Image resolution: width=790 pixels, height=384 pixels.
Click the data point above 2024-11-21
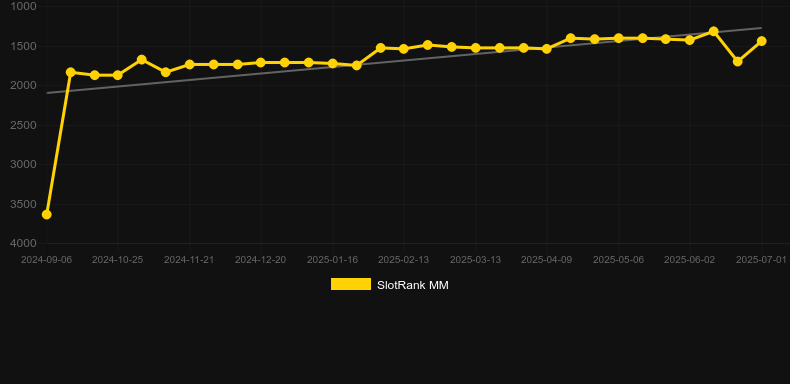tap(189, 65)
